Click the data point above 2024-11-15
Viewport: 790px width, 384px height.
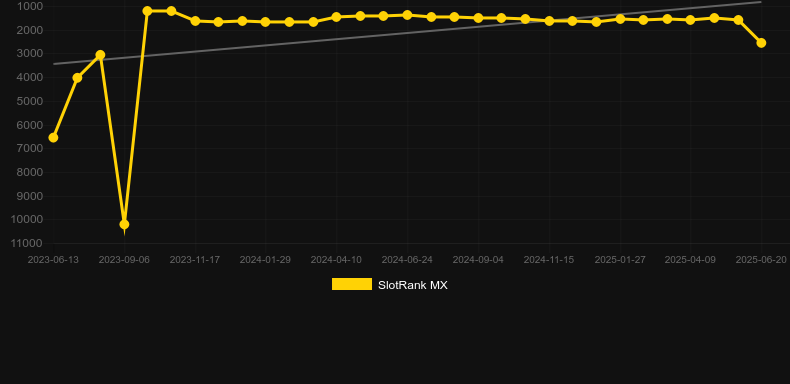point(549,21)
